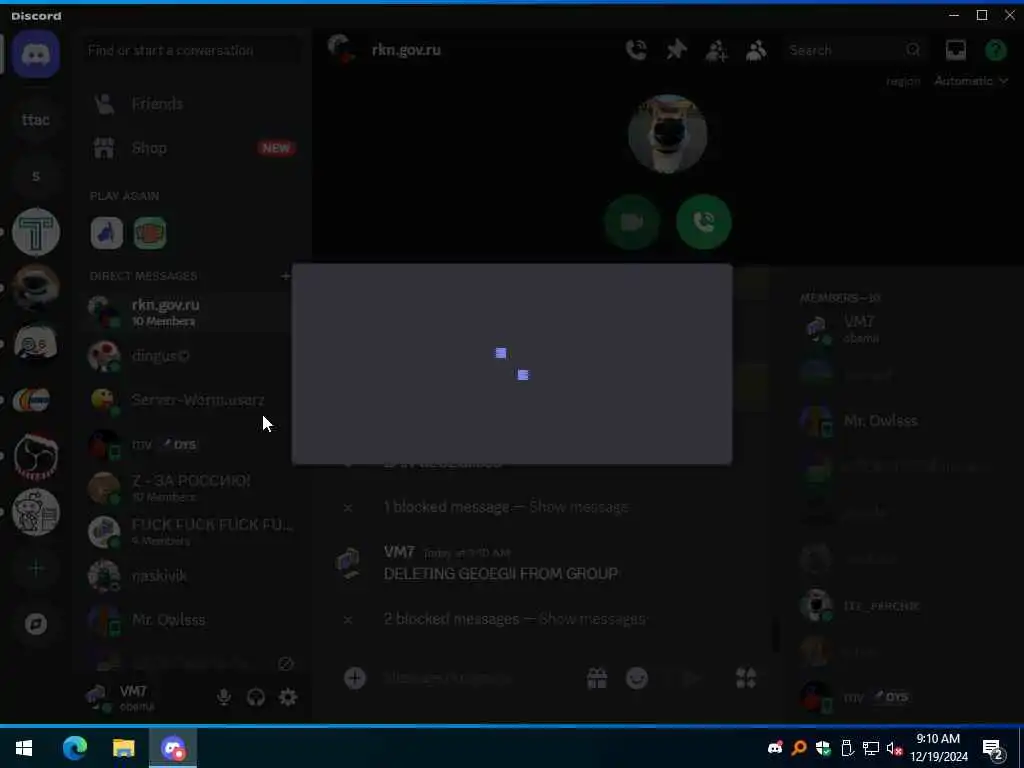Open File Explorer from taskbar

[x=123, y=748]
